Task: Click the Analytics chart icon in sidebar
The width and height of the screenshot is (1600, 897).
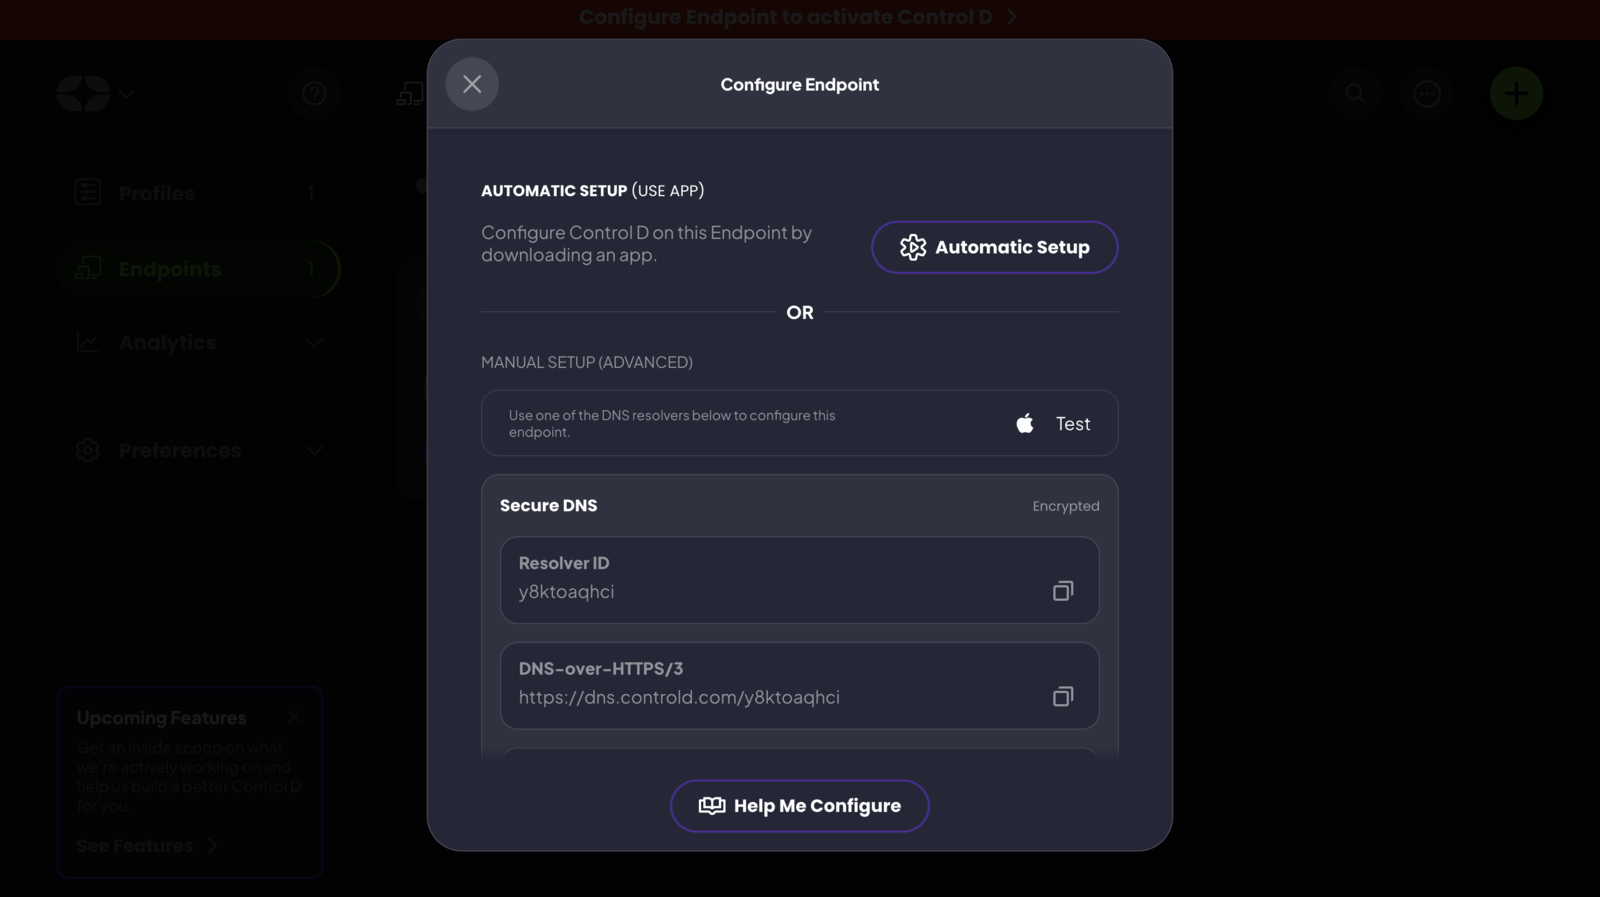Action: point(87,342)
